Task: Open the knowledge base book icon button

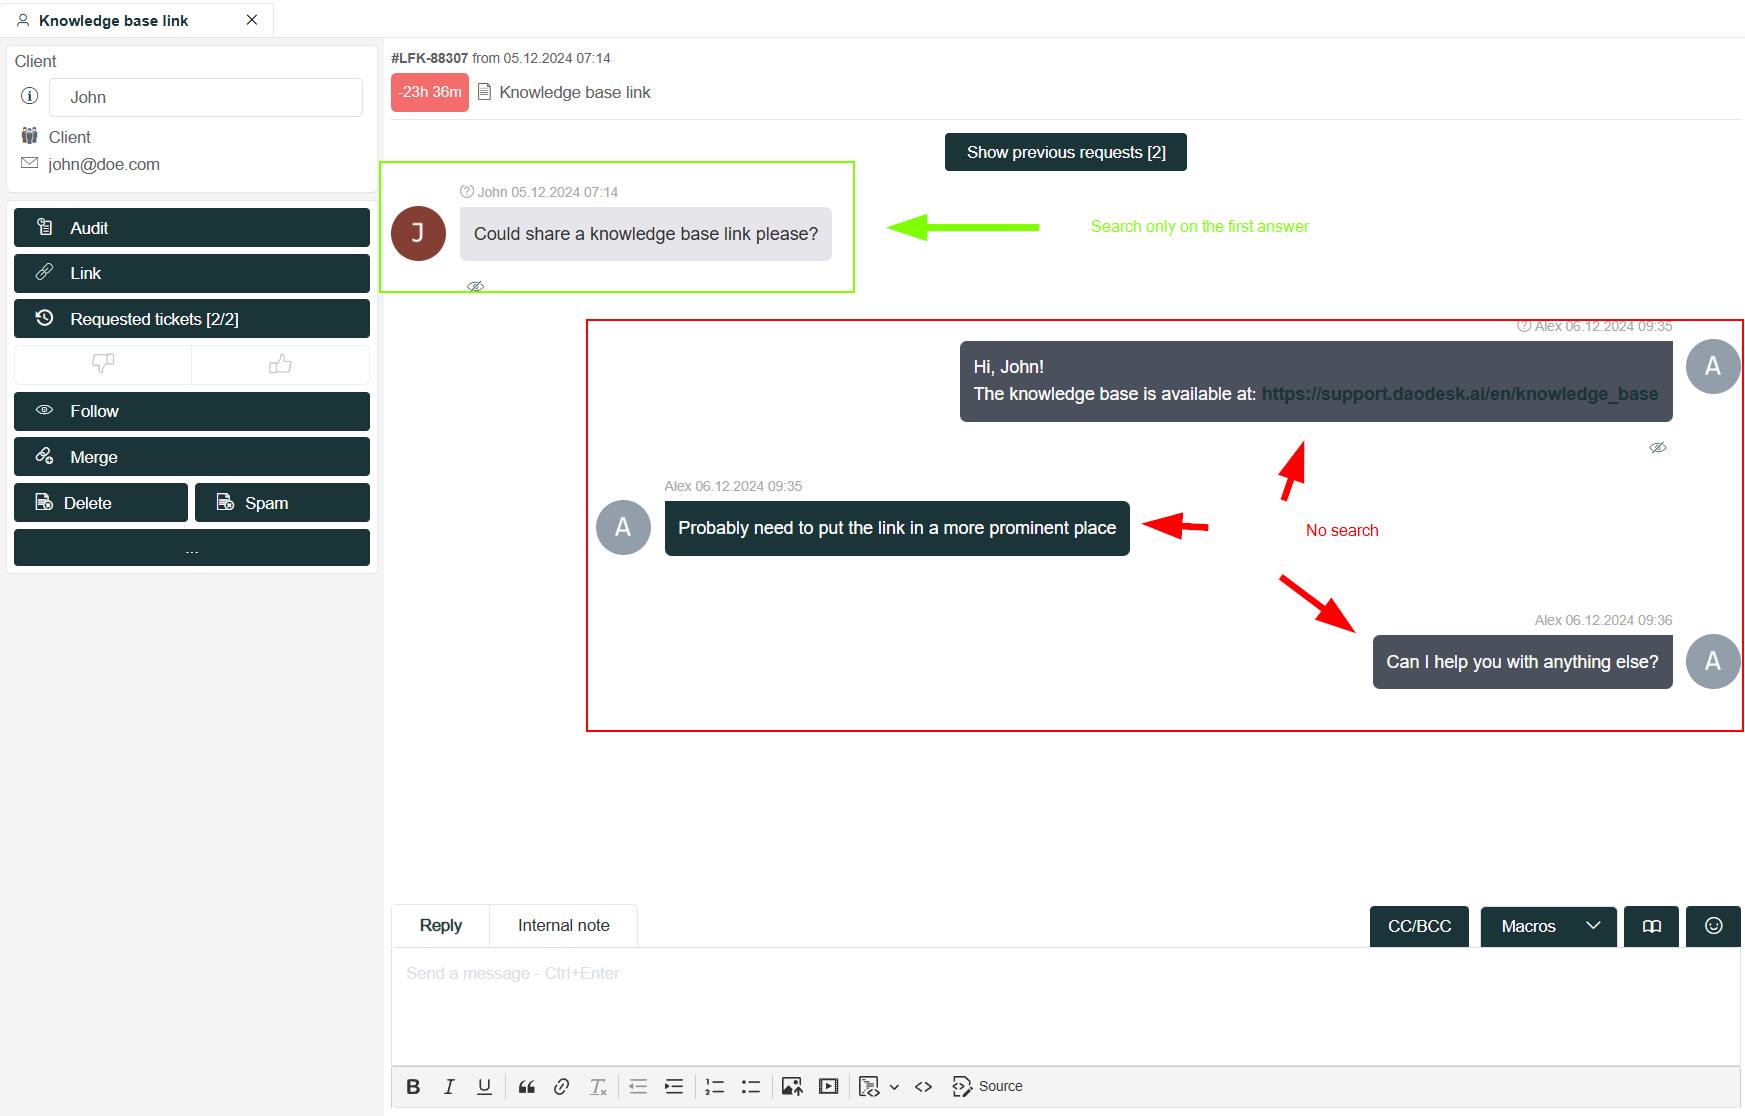Action: (1652, 926)
